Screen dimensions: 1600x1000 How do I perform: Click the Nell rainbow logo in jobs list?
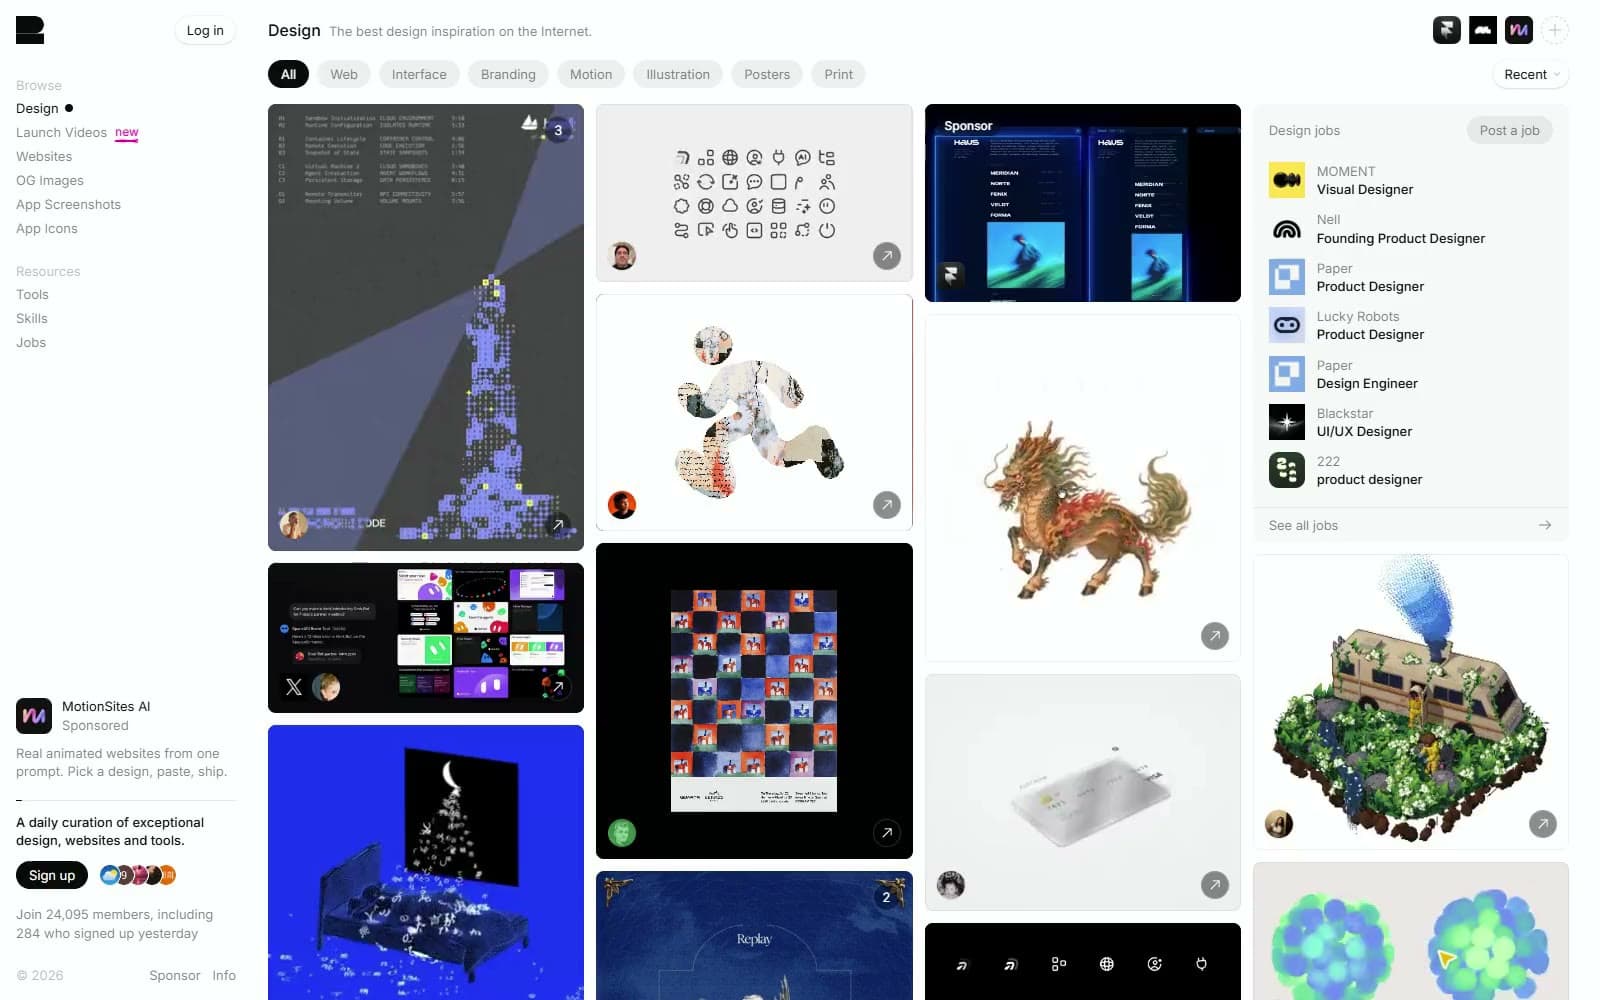[1286, 228]
